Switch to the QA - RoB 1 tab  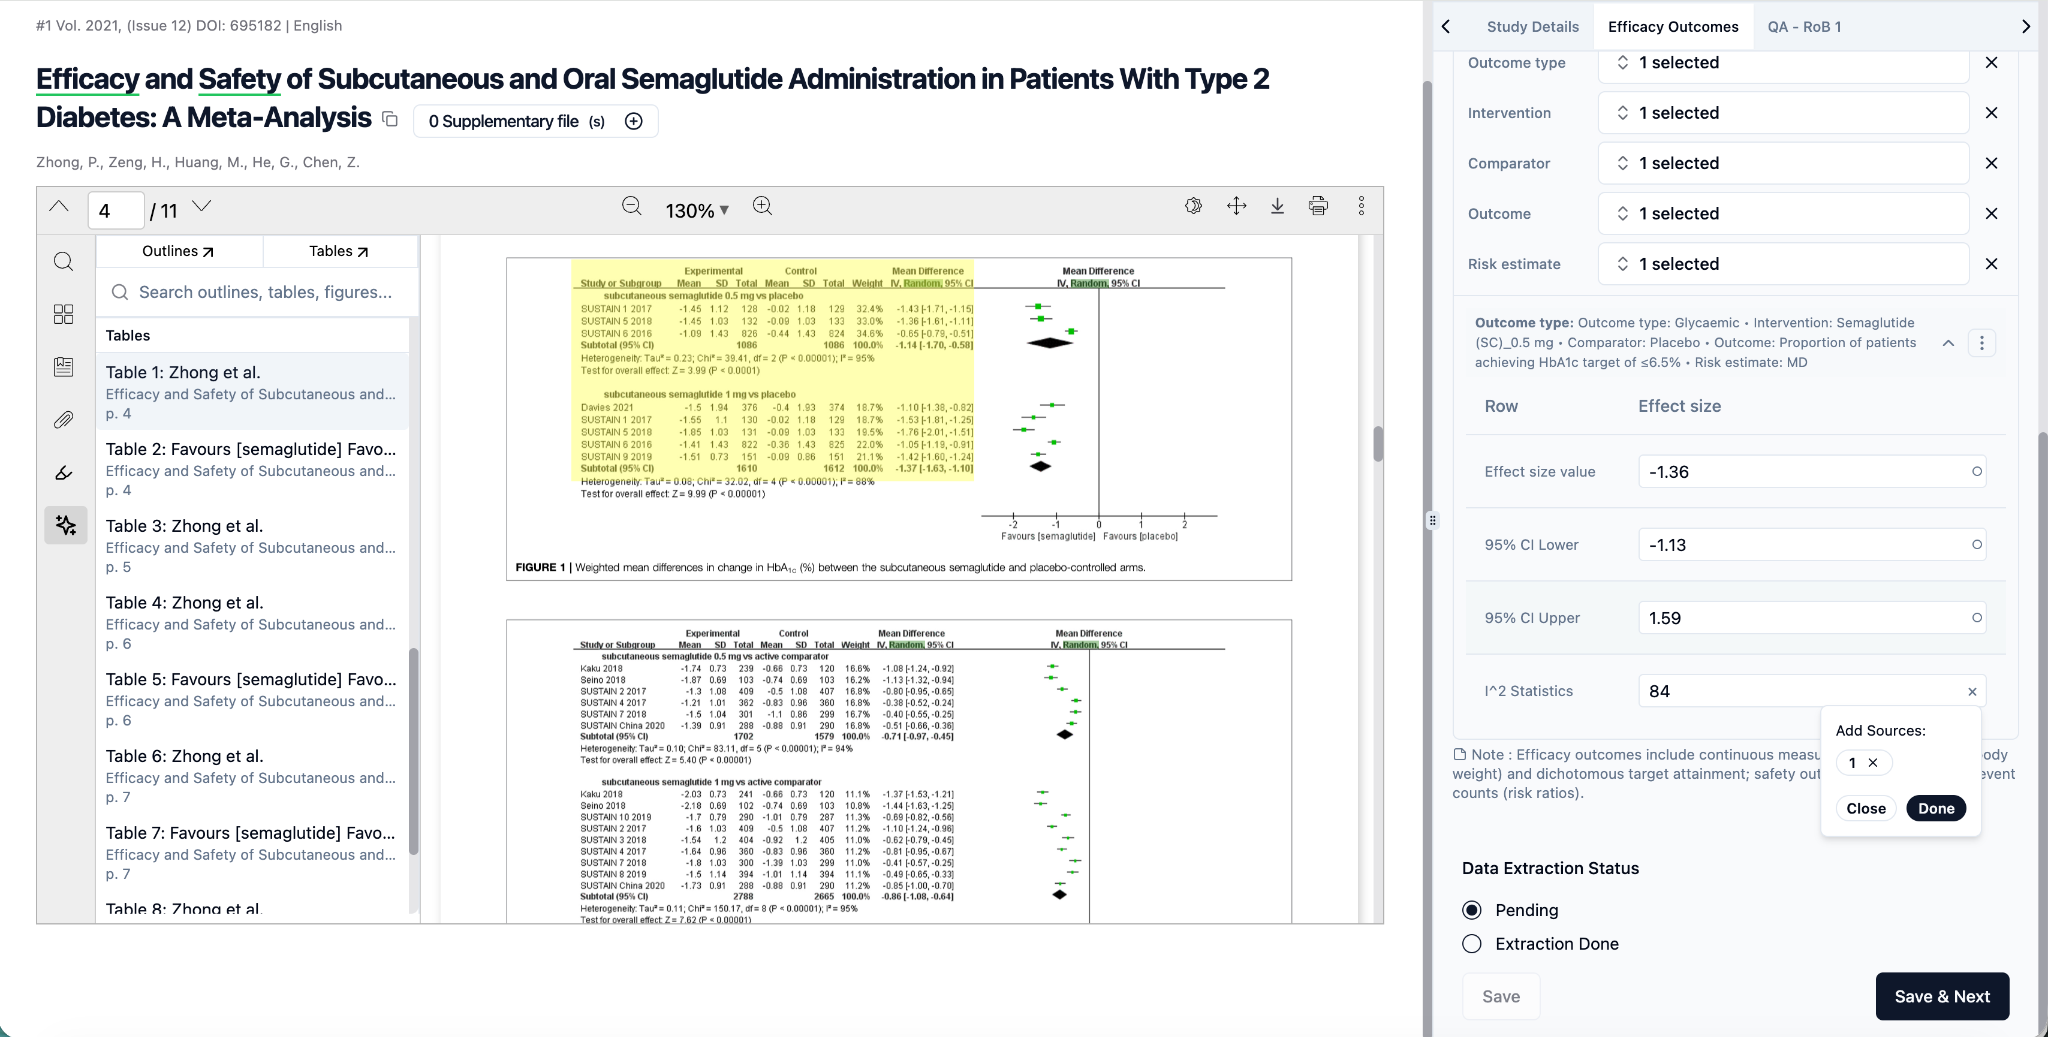pos(1804,27)
